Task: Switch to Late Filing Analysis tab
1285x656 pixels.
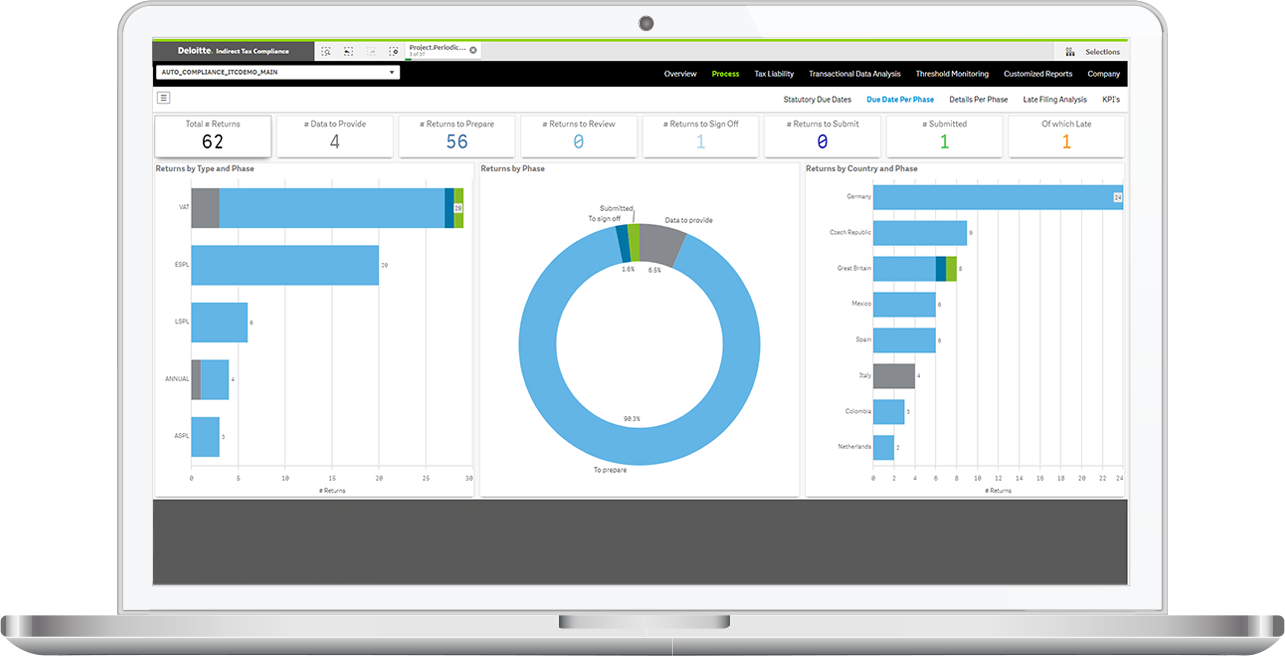Action: (1054, 100)
